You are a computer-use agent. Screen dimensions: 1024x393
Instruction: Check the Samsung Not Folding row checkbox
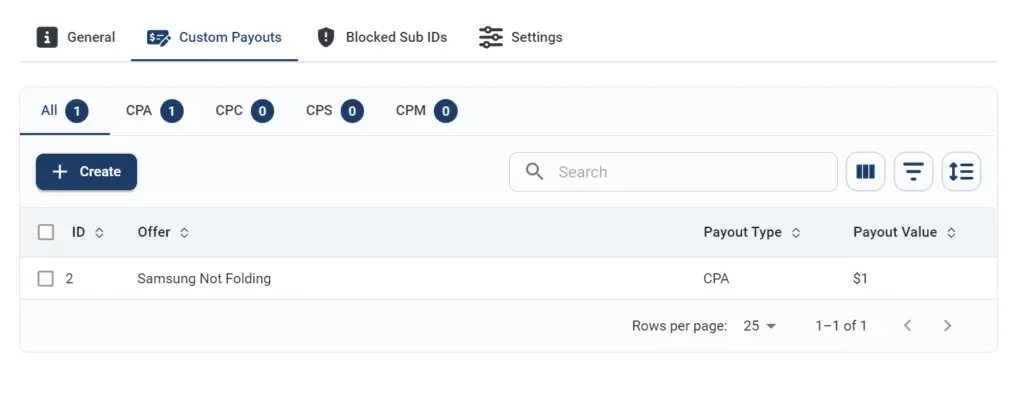point(45,279)
